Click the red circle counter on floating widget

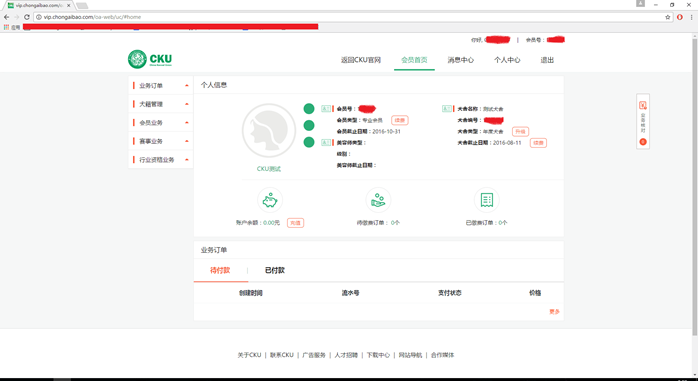643,142
